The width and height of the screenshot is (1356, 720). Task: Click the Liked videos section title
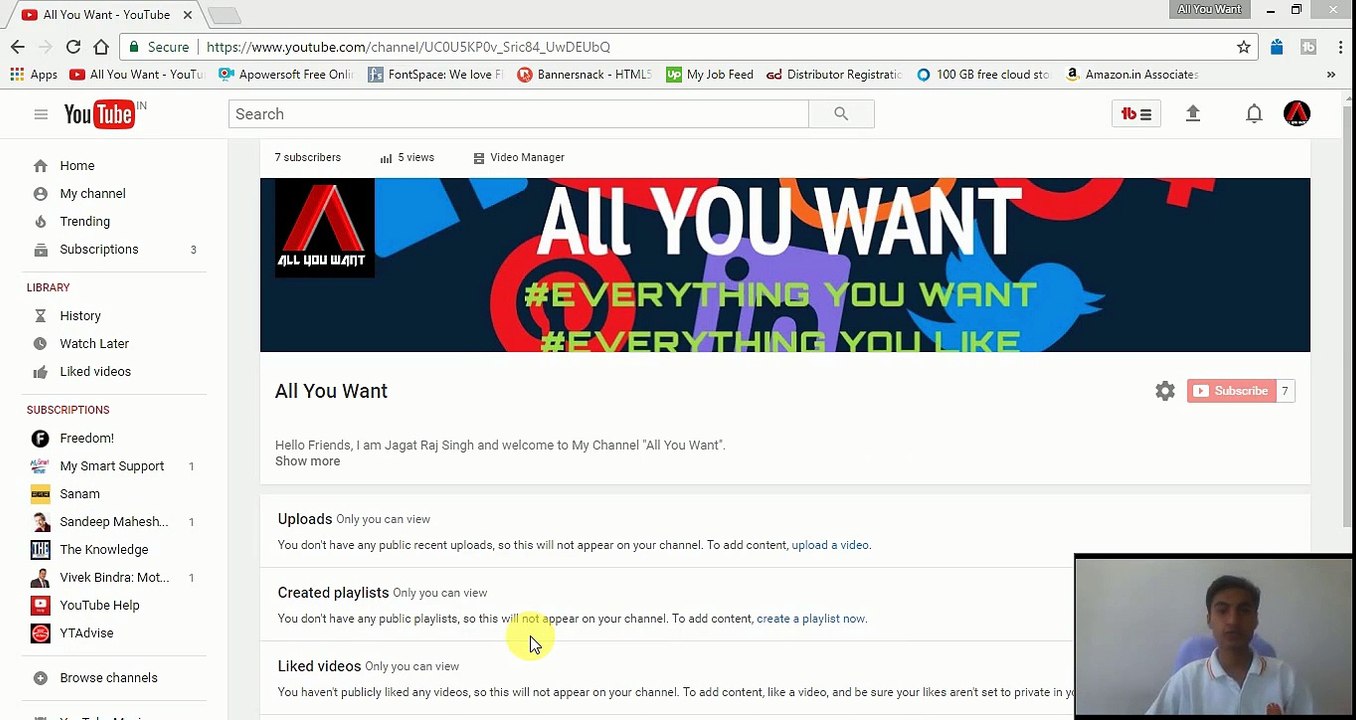pos(319,666)
